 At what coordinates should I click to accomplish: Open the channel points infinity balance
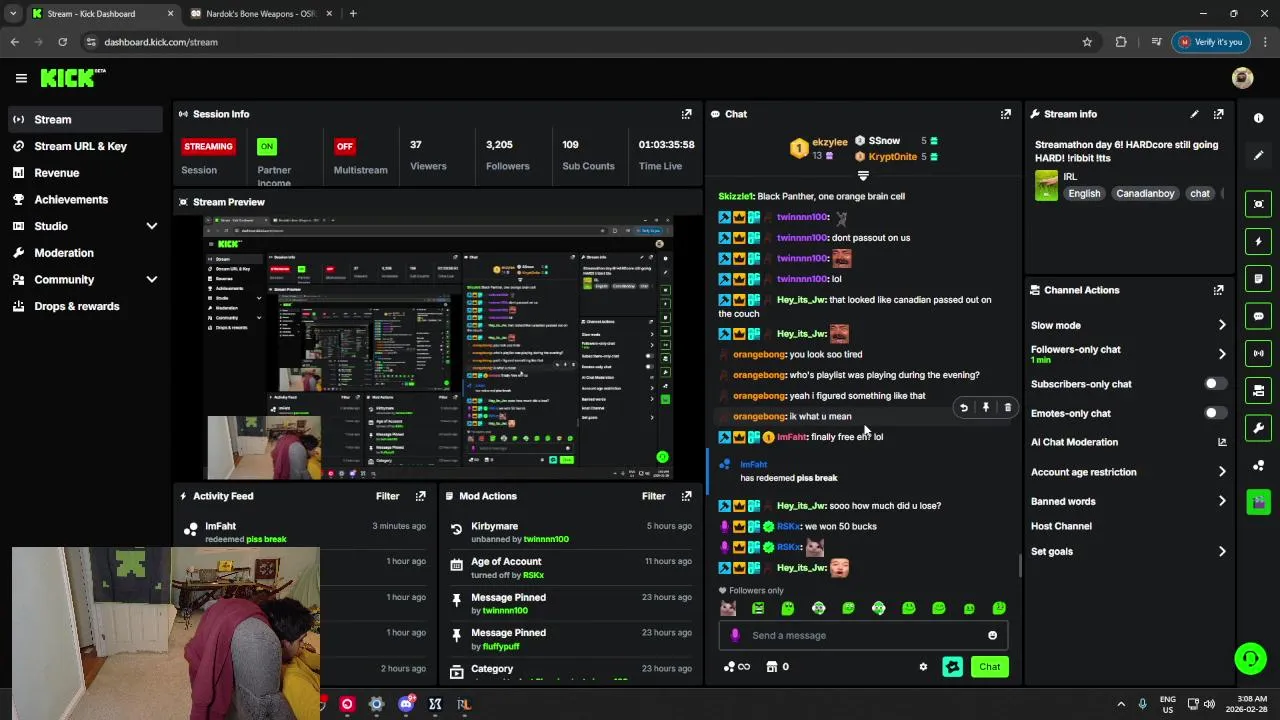[737, 667]
